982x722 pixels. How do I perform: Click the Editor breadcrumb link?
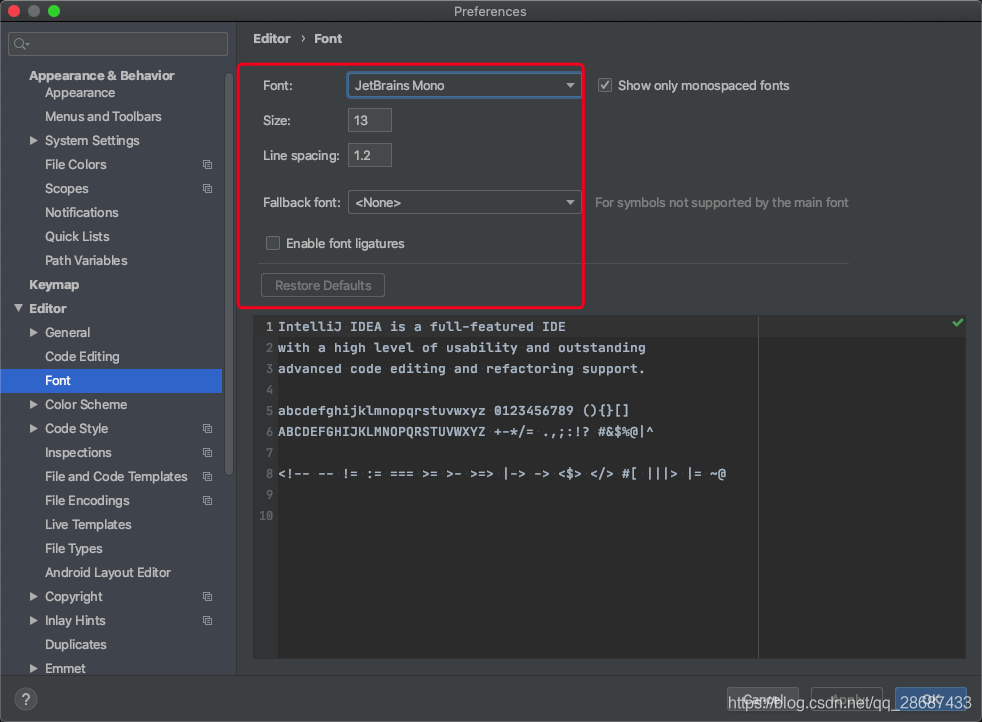tap(271, 39)
